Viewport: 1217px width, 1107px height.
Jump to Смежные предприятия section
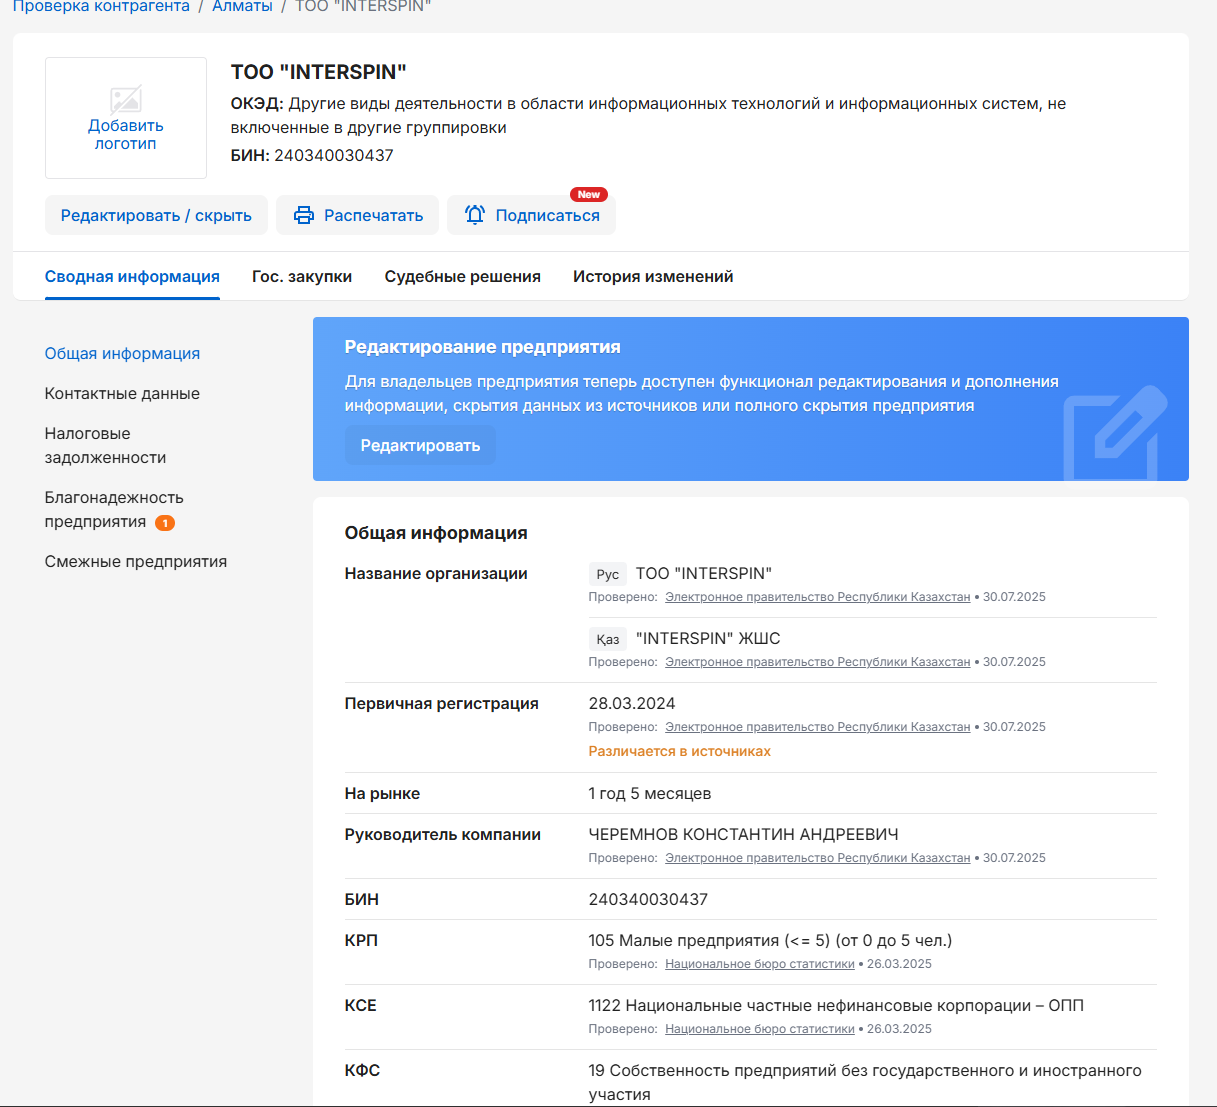click(x=136, y=562)
